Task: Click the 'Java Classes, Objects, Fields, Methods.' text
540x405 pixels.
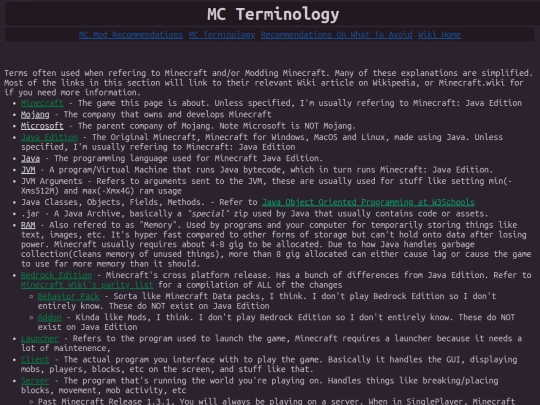Action: click(x=113, y=202)
